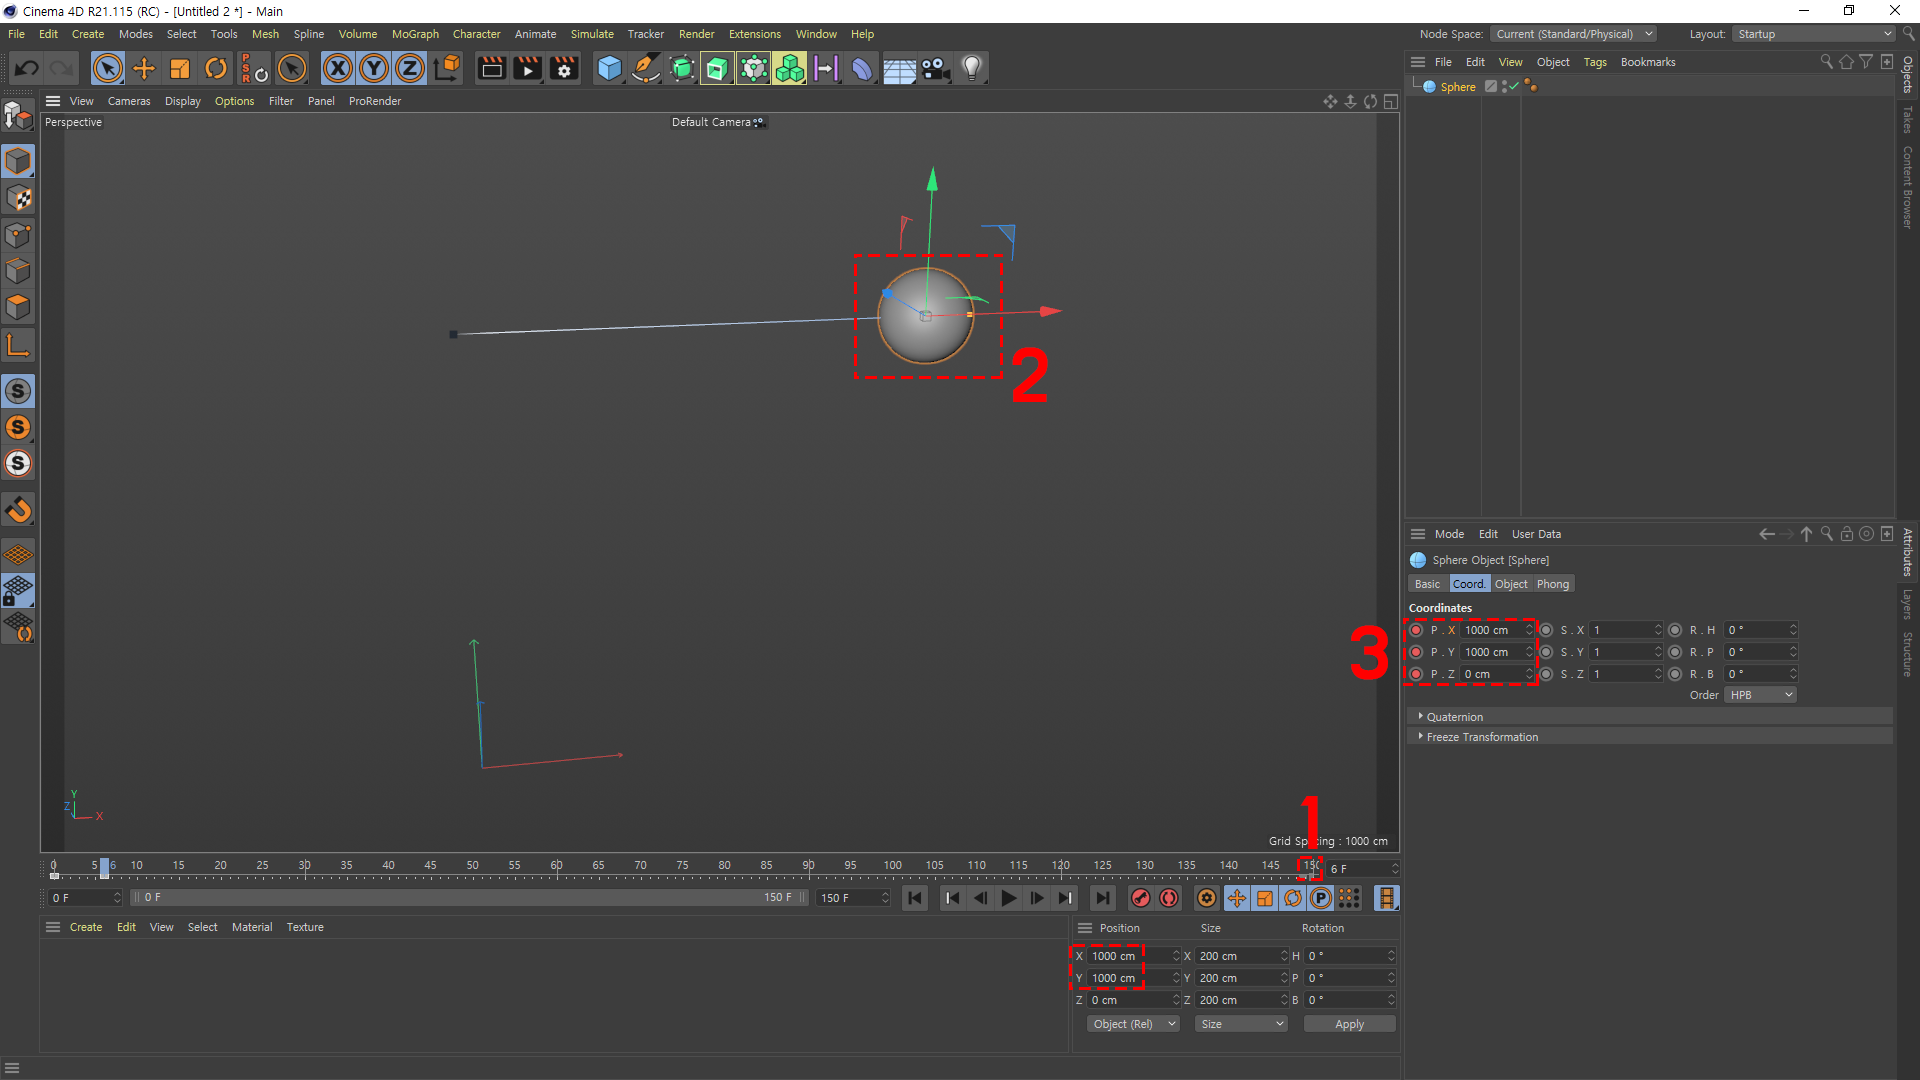Expand Freeze Transformation section
The height and width of the screenshot is (1080, 1920).
click(1481, 737)
